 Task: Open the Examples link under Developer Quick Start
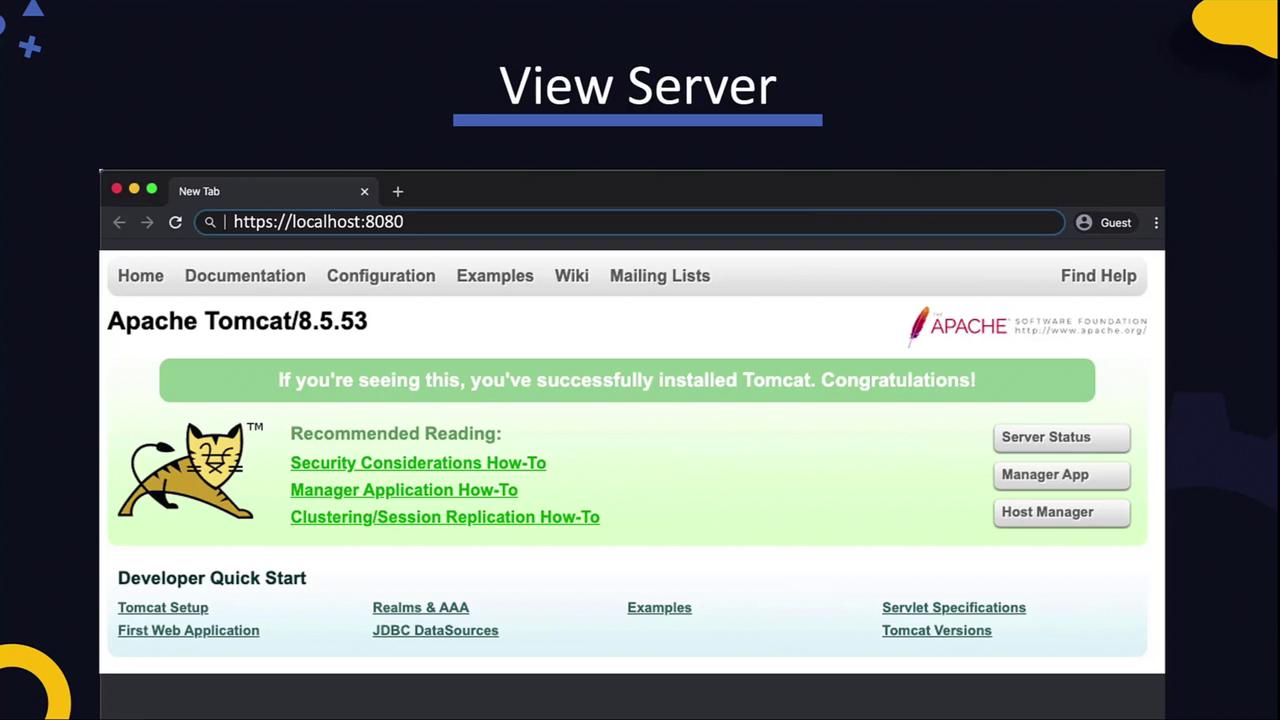pos(659,608)
